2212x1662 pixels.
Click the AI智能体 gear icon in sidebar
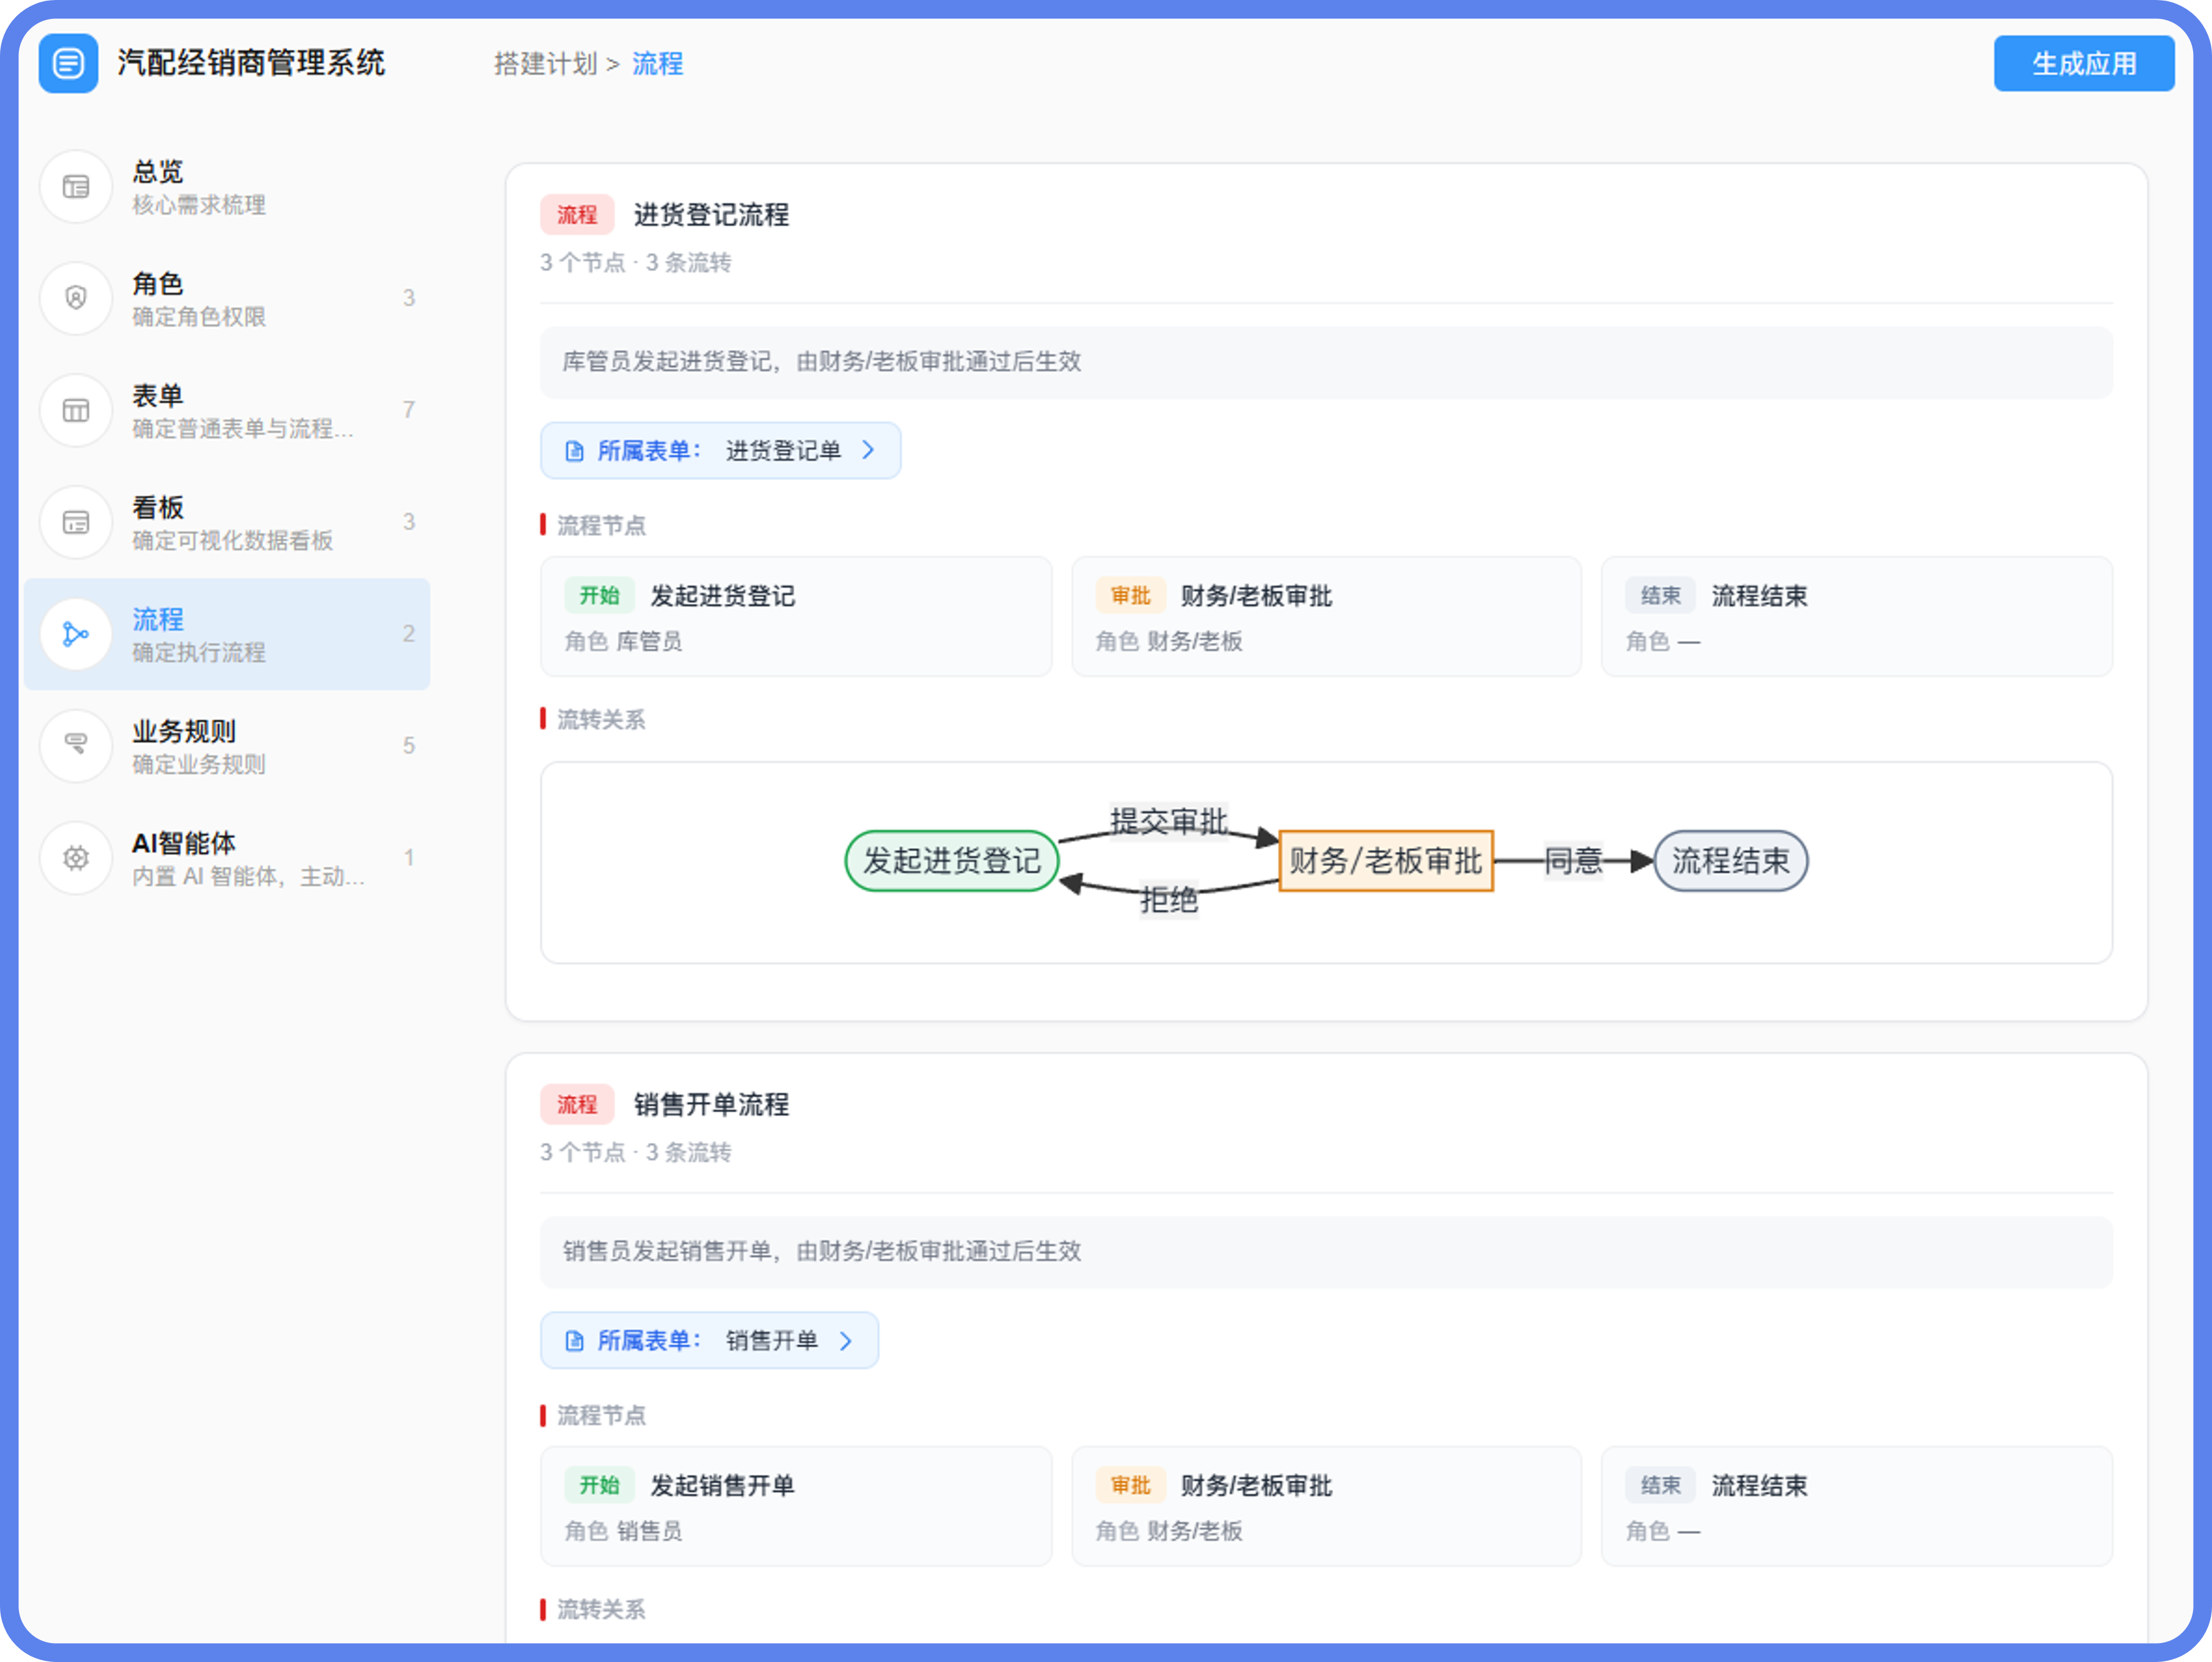(x=76, y=858)
